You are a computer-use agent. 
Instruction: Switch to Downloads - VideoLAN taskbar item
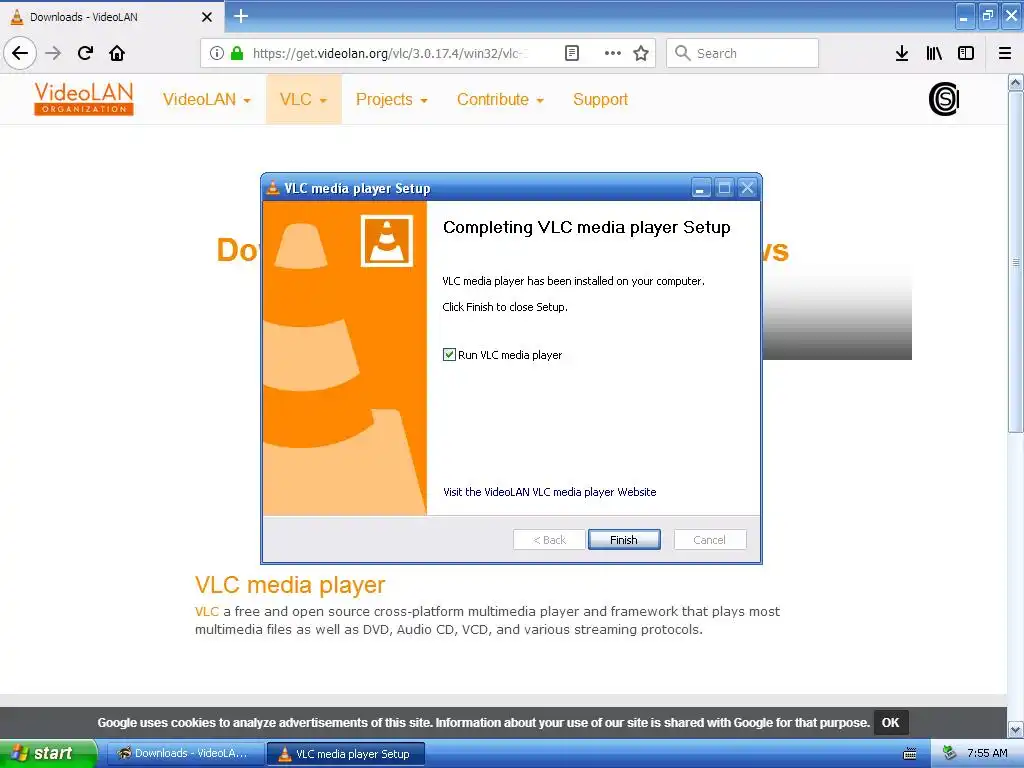tap(184, 753)
